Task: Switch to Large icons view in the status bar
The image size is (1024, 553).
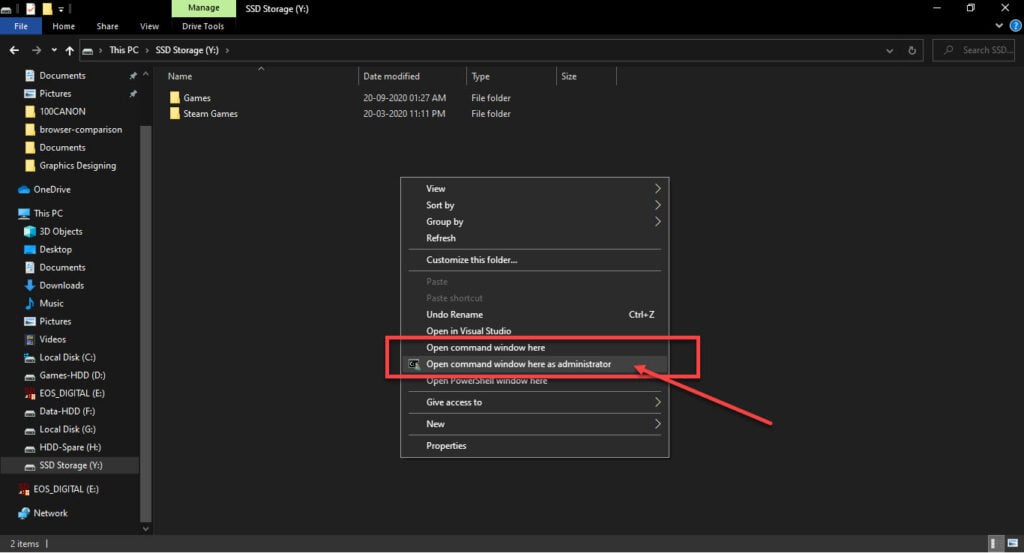Action: click(x=1012, y=543)
